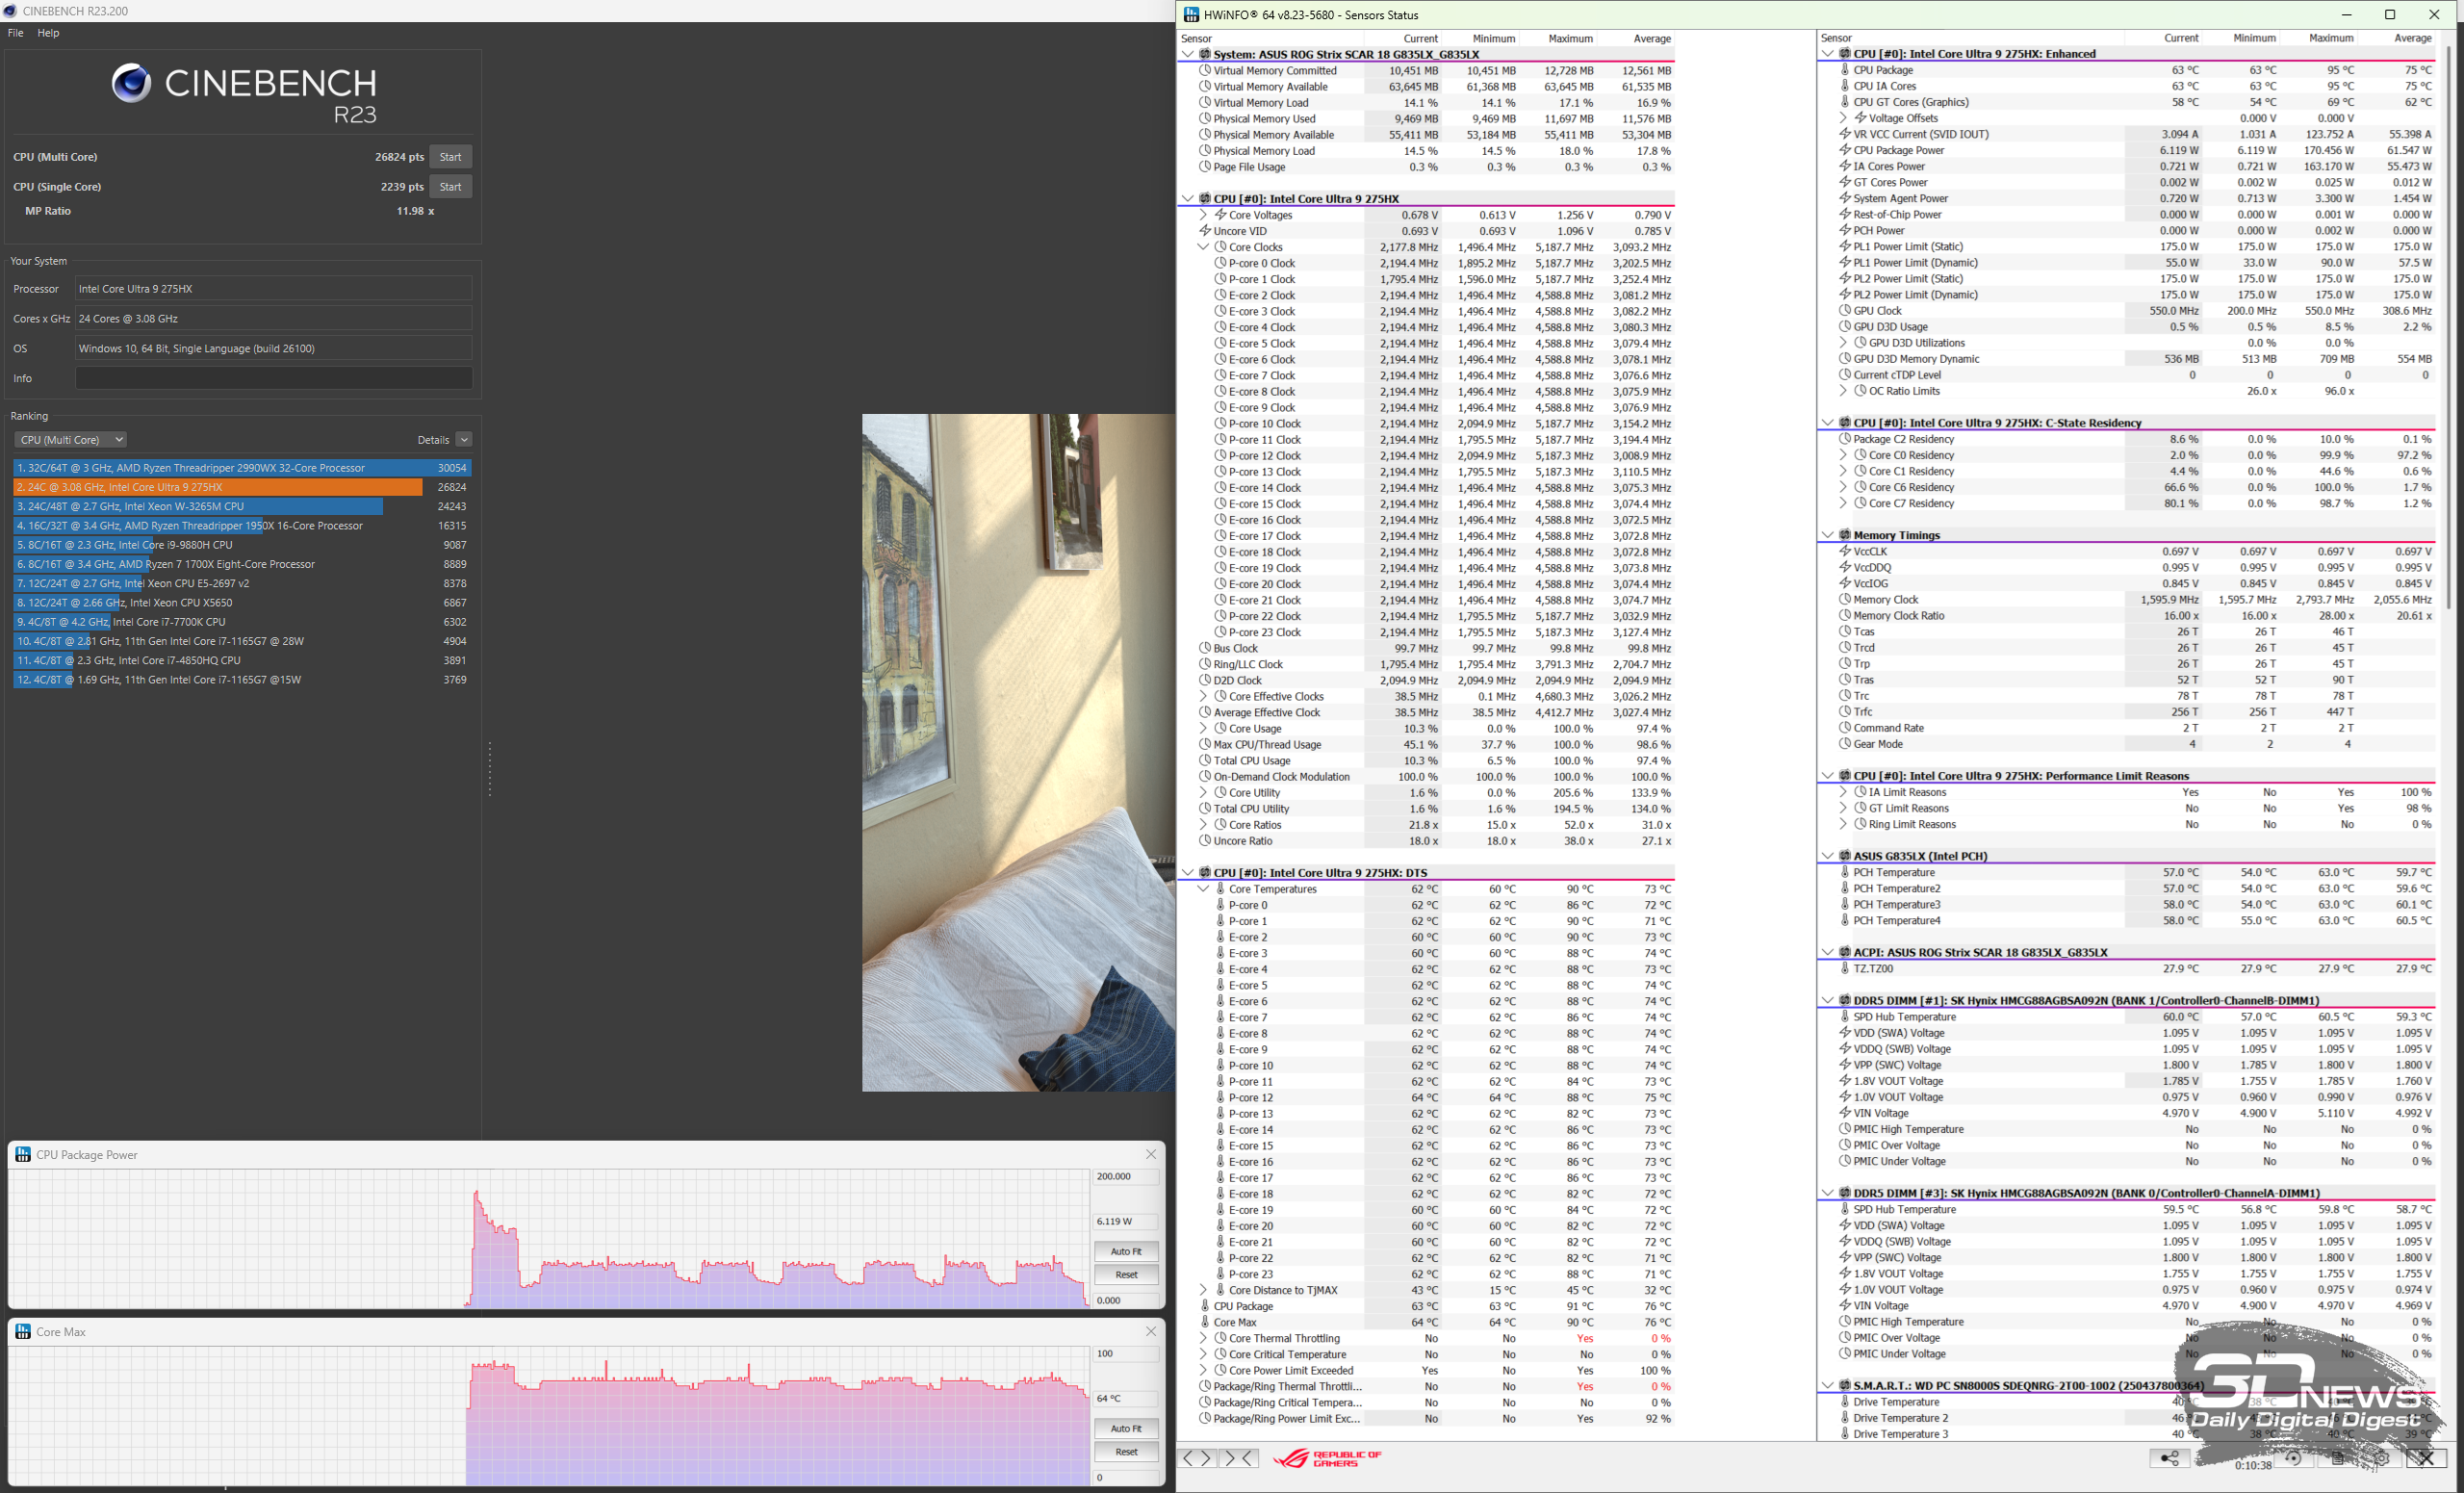Click the thermometer icon next to P-core 12 temperature
The image size is (2464, 1493).
click(1220, 1097)
